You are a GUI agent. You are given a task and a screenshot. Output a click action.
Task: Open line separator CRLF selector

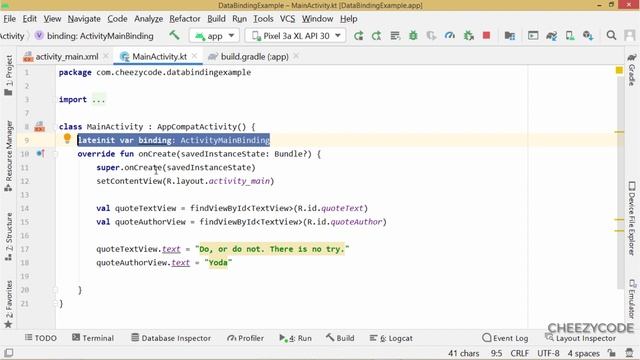(519, 353)
